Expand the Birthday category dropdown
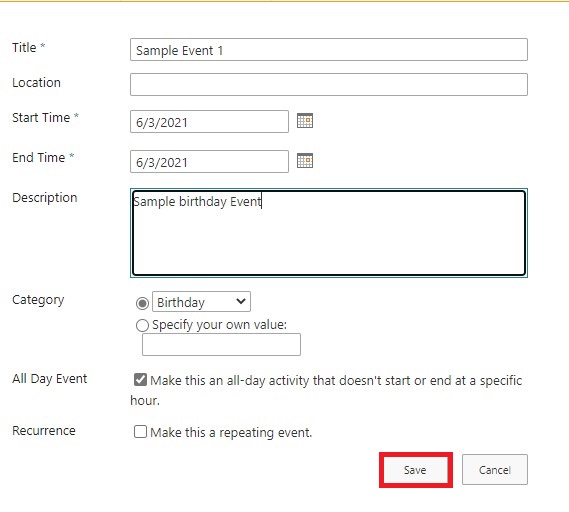Viewport: 569px width, 512px height. (201, 302)
